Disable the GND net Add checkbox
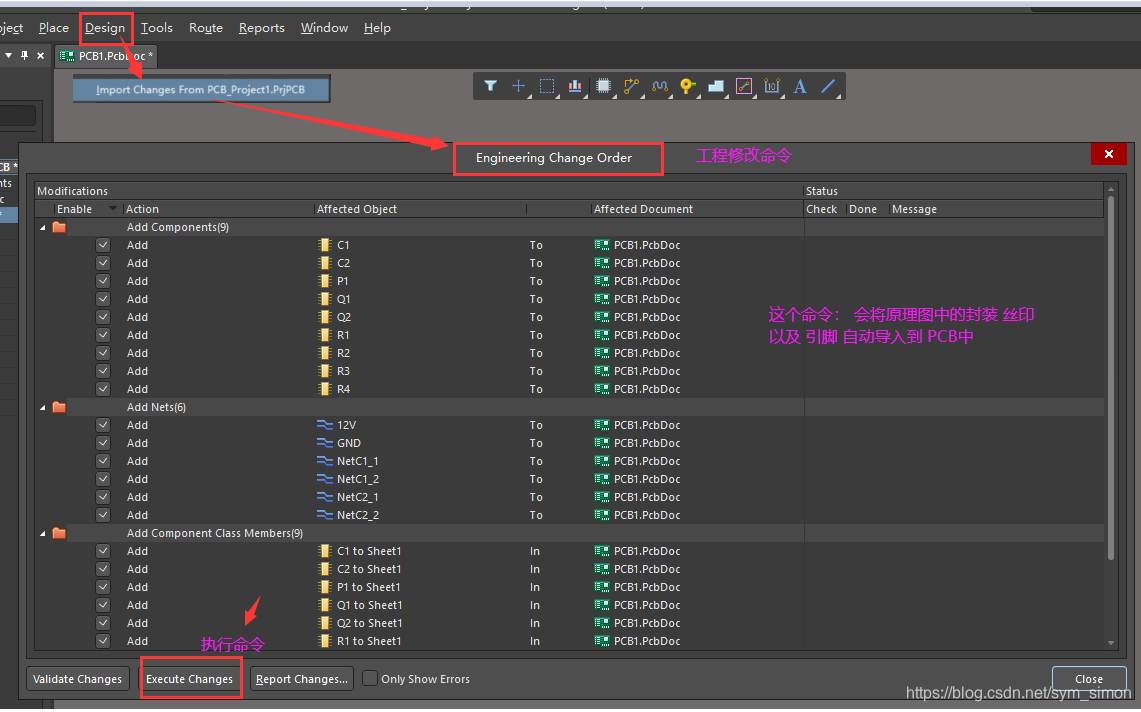 click(x=103, y=443)
